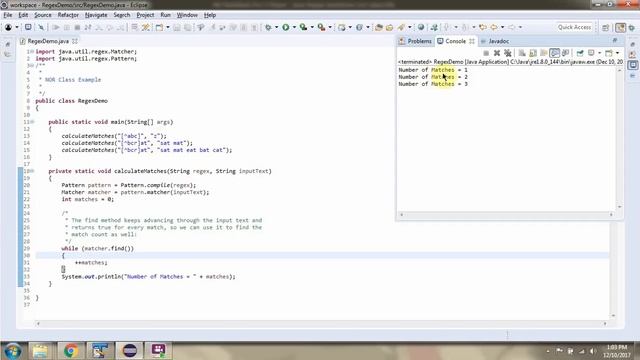
Task: Click the Debug bug icon in toolbar
Action: [268, 27]
